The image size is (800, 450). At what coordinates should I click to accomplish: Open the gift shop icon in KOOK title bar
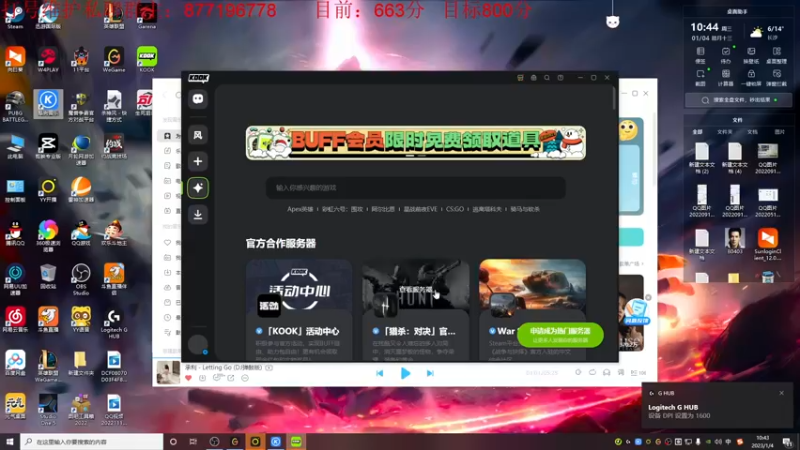point(520,78)
